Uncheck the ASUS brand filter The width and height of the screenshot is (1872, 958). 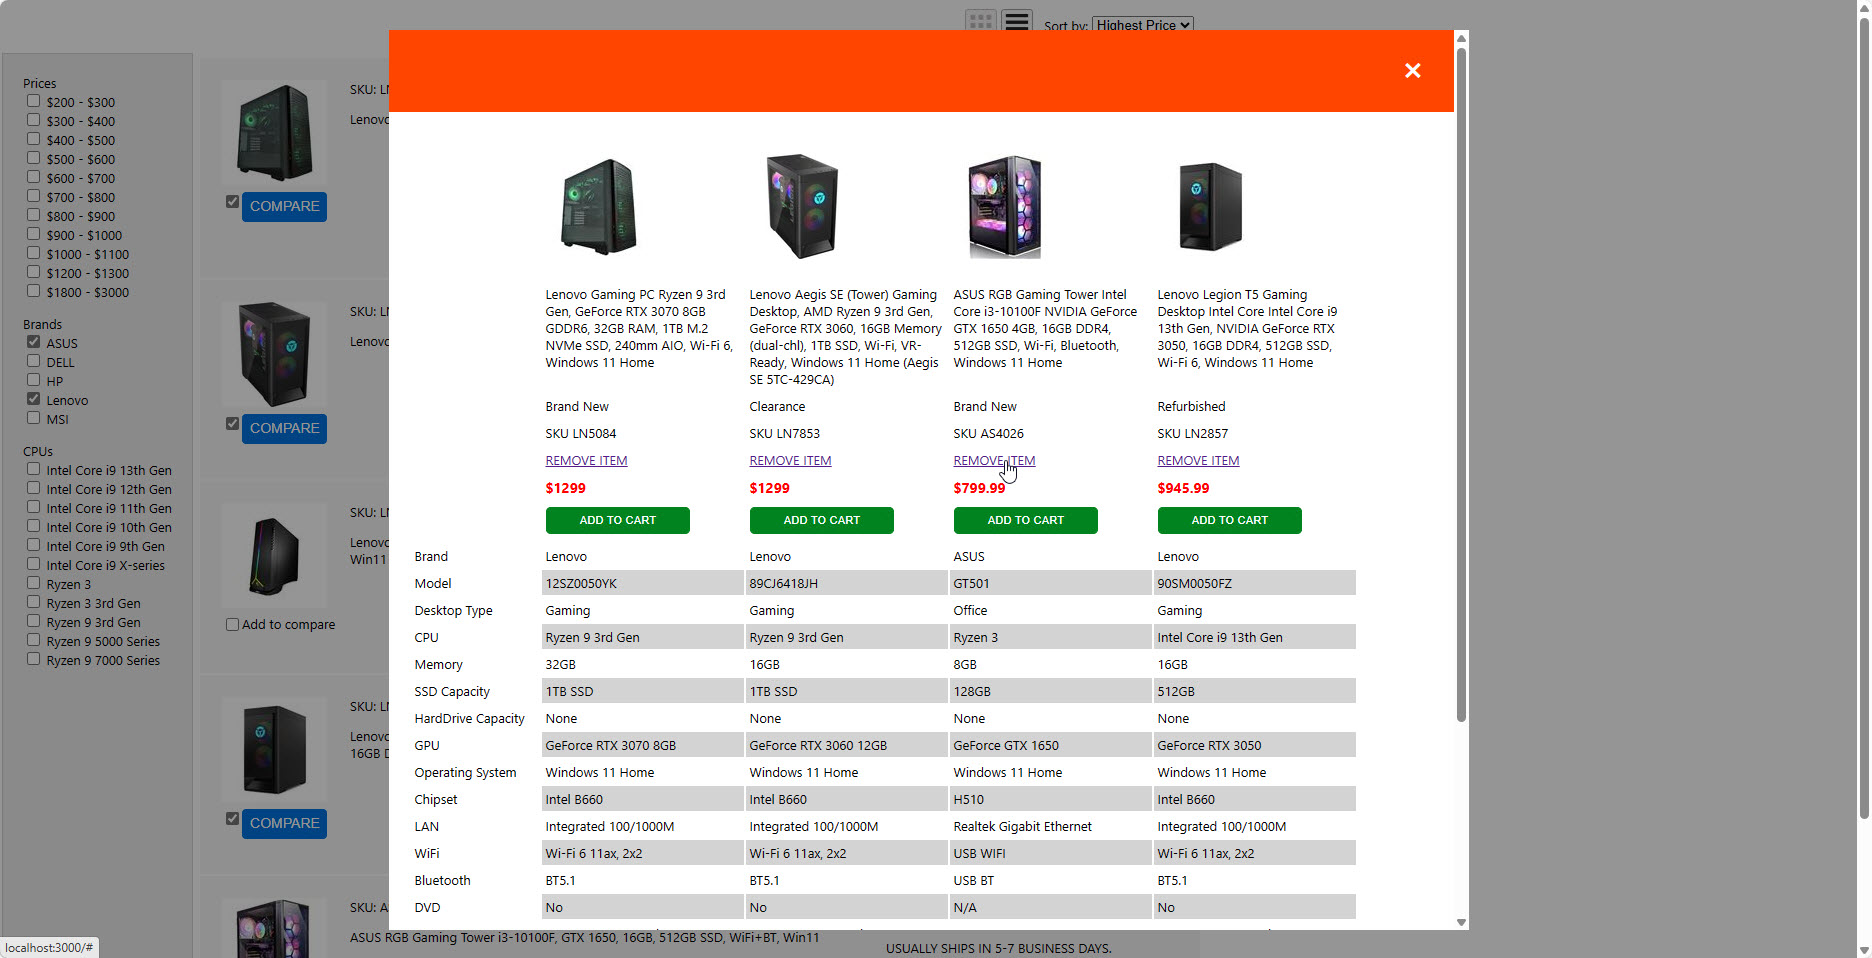[34, 342]
